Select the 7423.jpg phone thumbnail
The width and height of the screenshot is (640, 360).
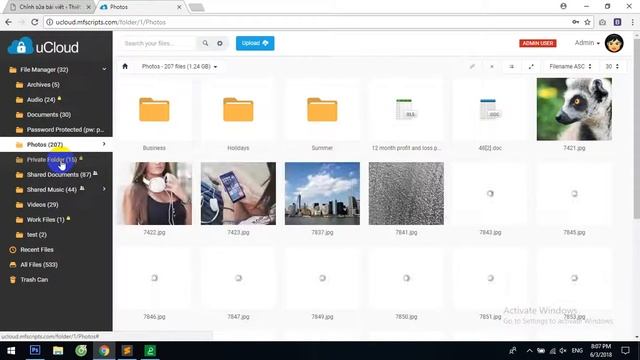(x=238, y=193)
